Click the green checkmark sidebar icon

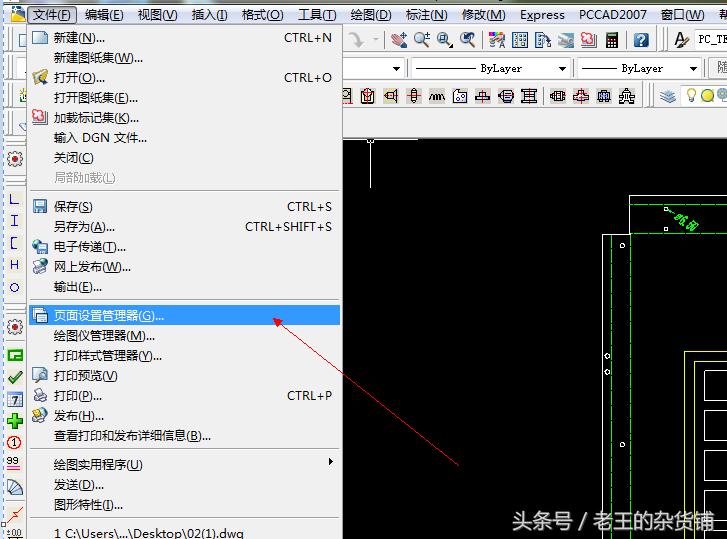point(15,377)
